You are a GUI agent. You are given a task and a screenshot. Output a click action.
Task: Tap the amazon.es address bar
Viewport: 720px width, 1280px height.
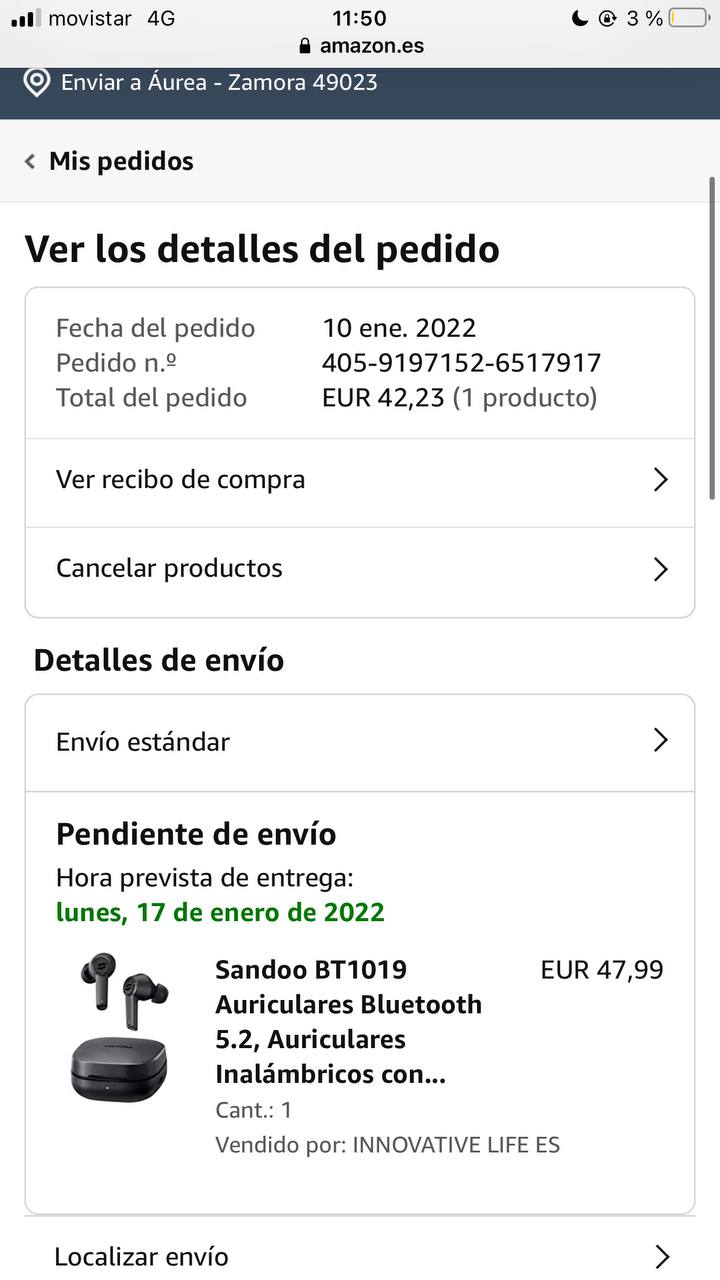[x=371, y=46]
